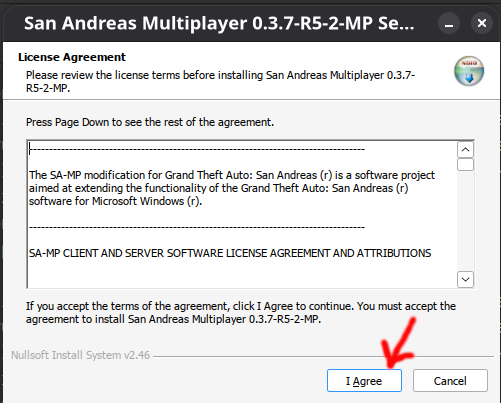The height and width of the screenshot is (403, 501).
Task: Click the NSIS installer globe icon
Action: point(469,71)
